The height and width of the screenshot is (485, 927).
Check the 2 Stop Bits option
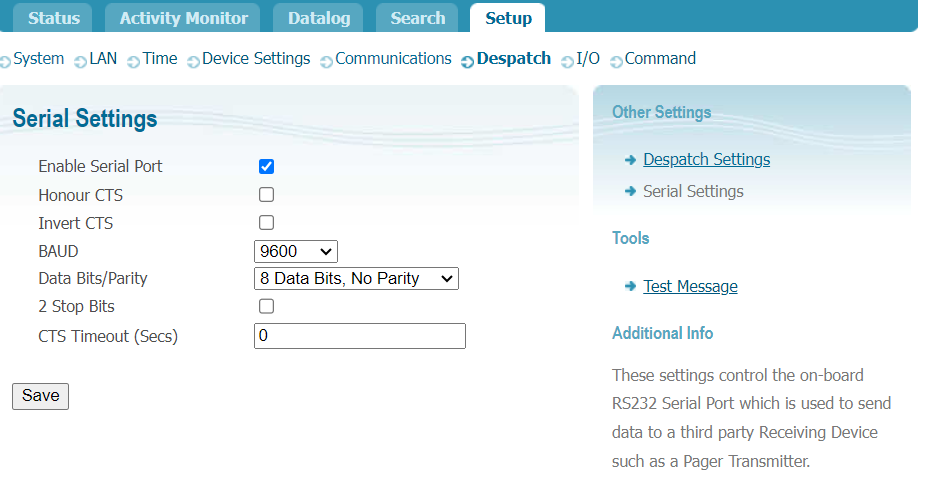click(266, 307)
